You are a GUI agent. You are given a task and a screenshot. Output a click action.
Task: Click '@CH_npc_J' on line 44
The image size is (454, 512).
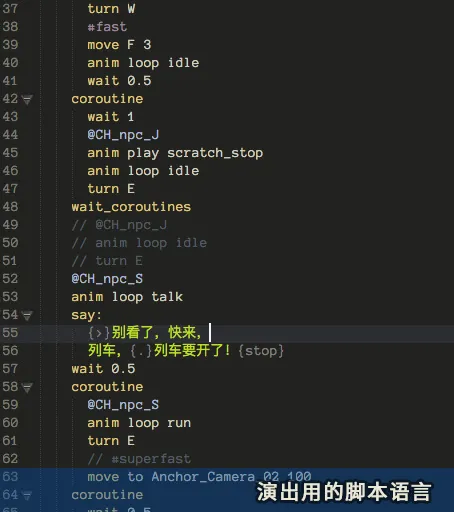click(x=123, y=135)
